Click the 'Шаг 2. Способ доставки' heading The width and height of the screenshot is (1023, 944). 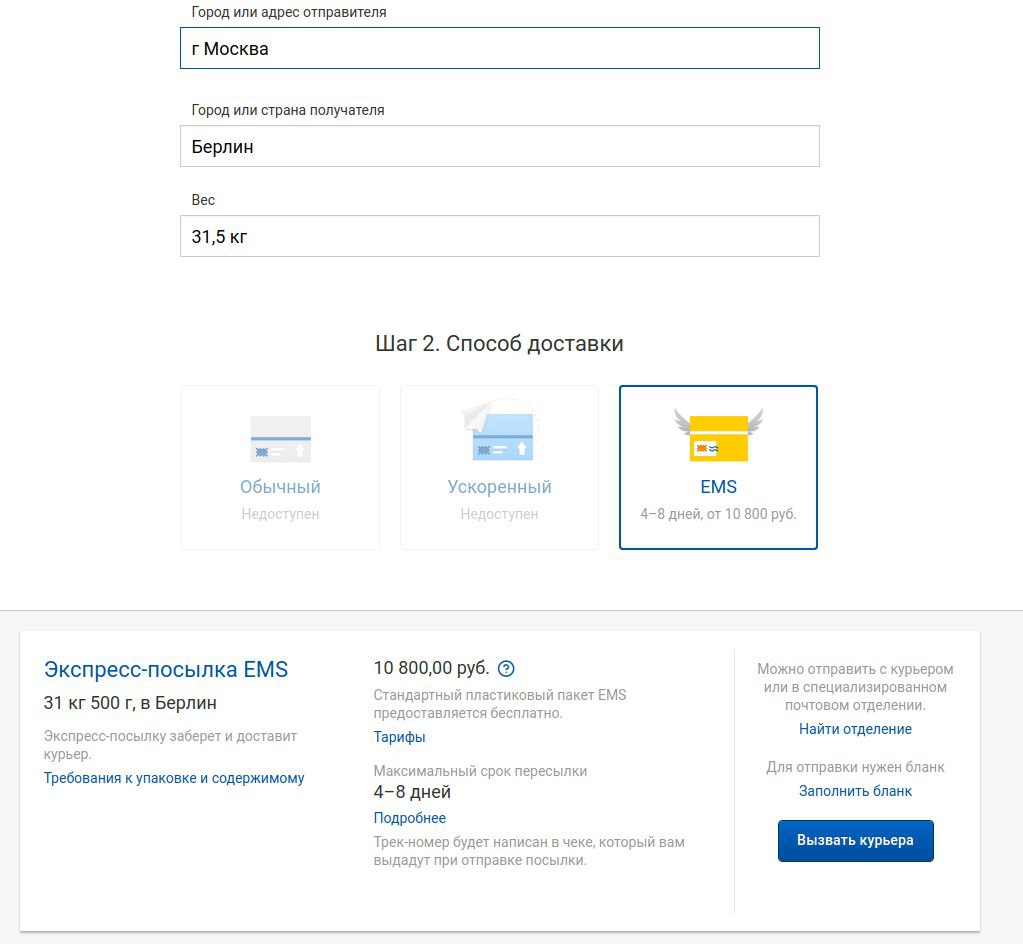499,343
